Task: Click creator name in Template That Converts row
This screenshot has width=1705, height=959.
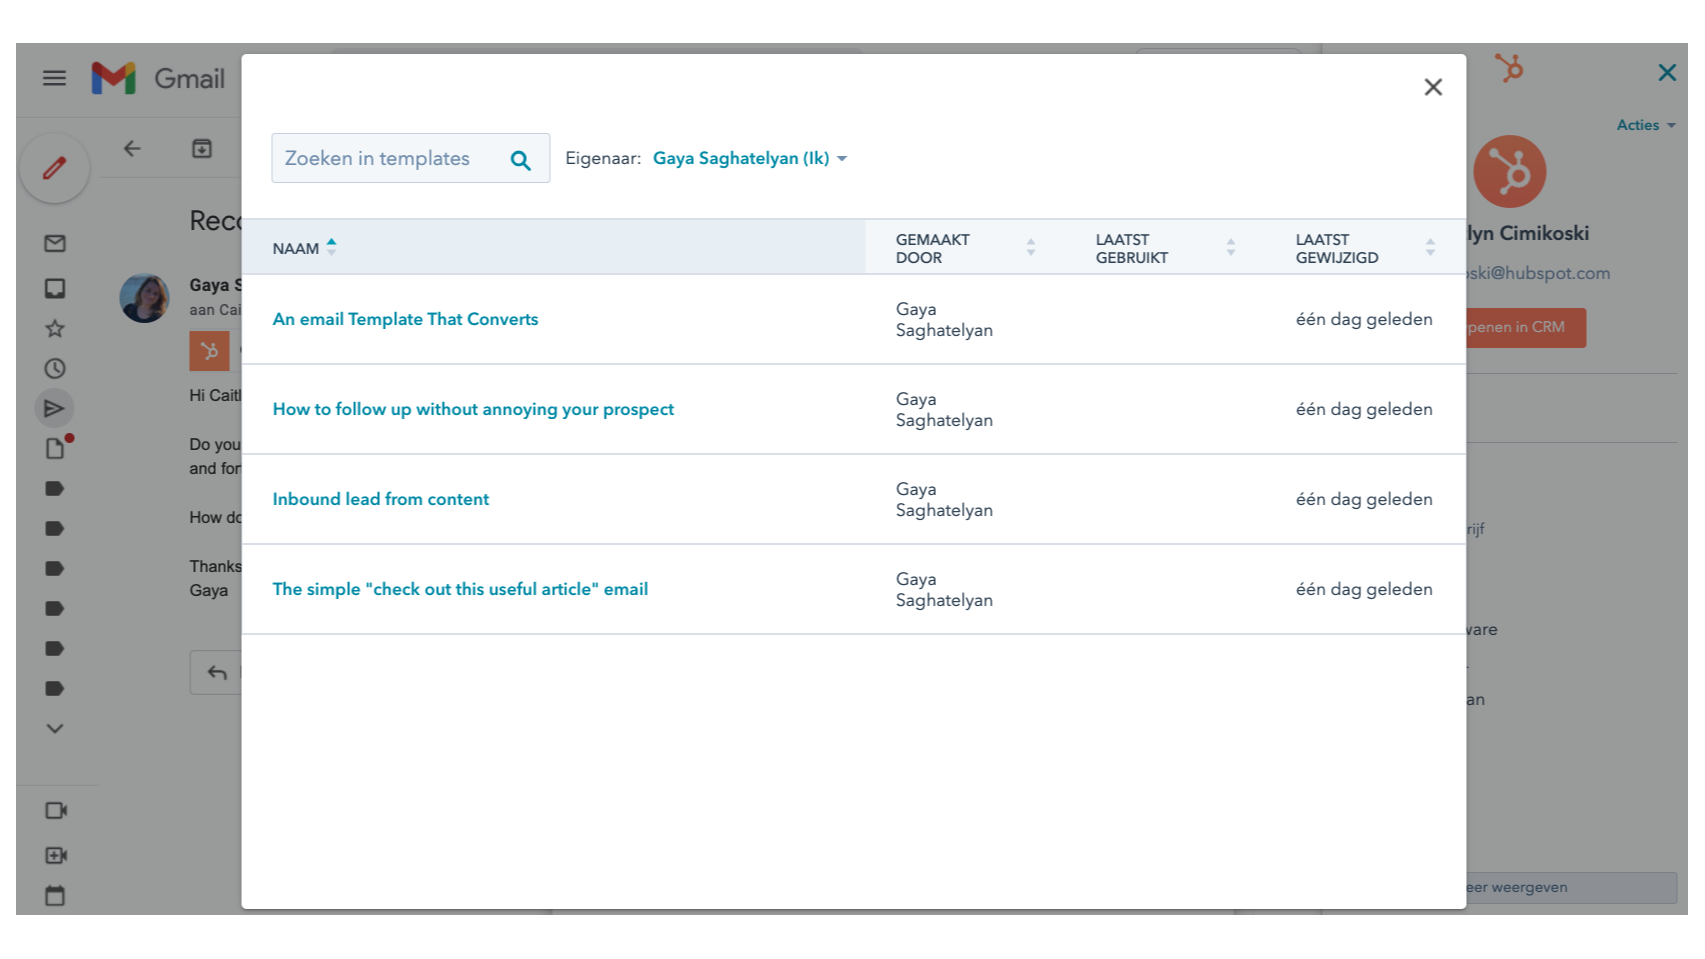Action: click(x=944, y=319)
